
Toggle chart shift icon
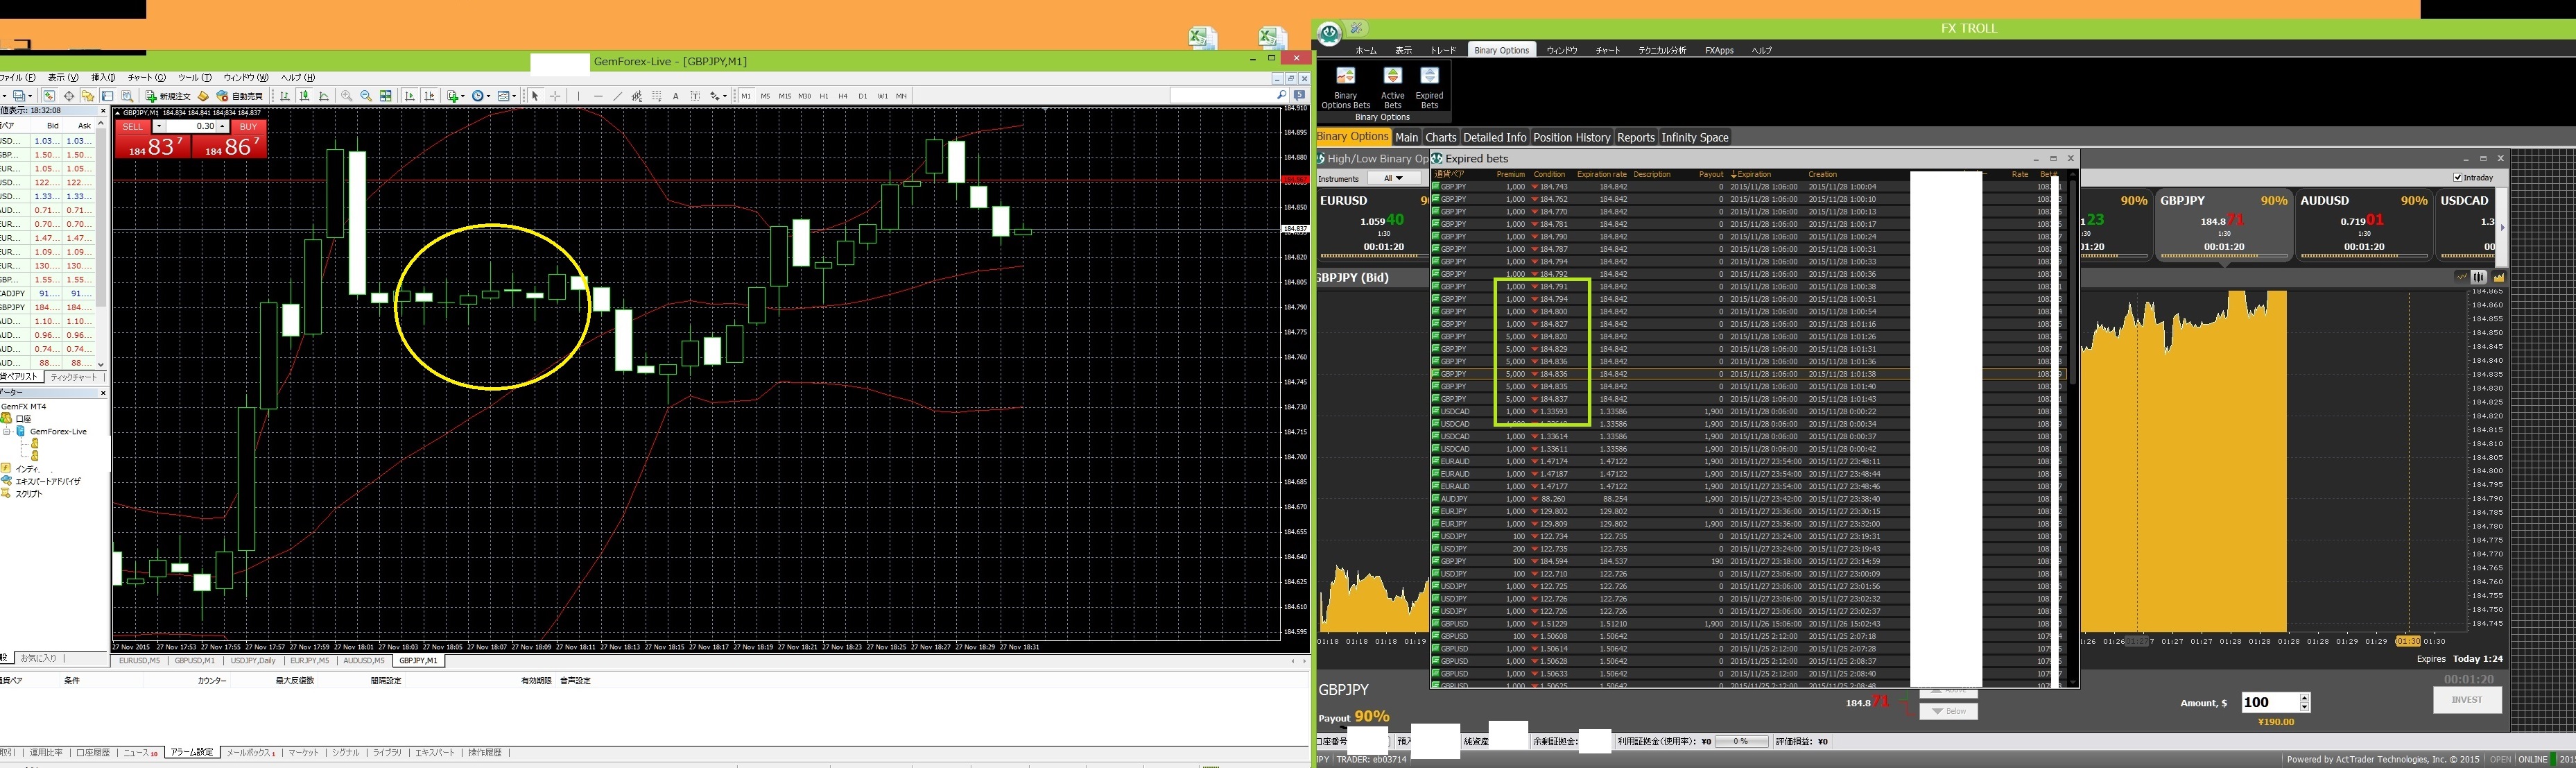[x=429, y=96]
